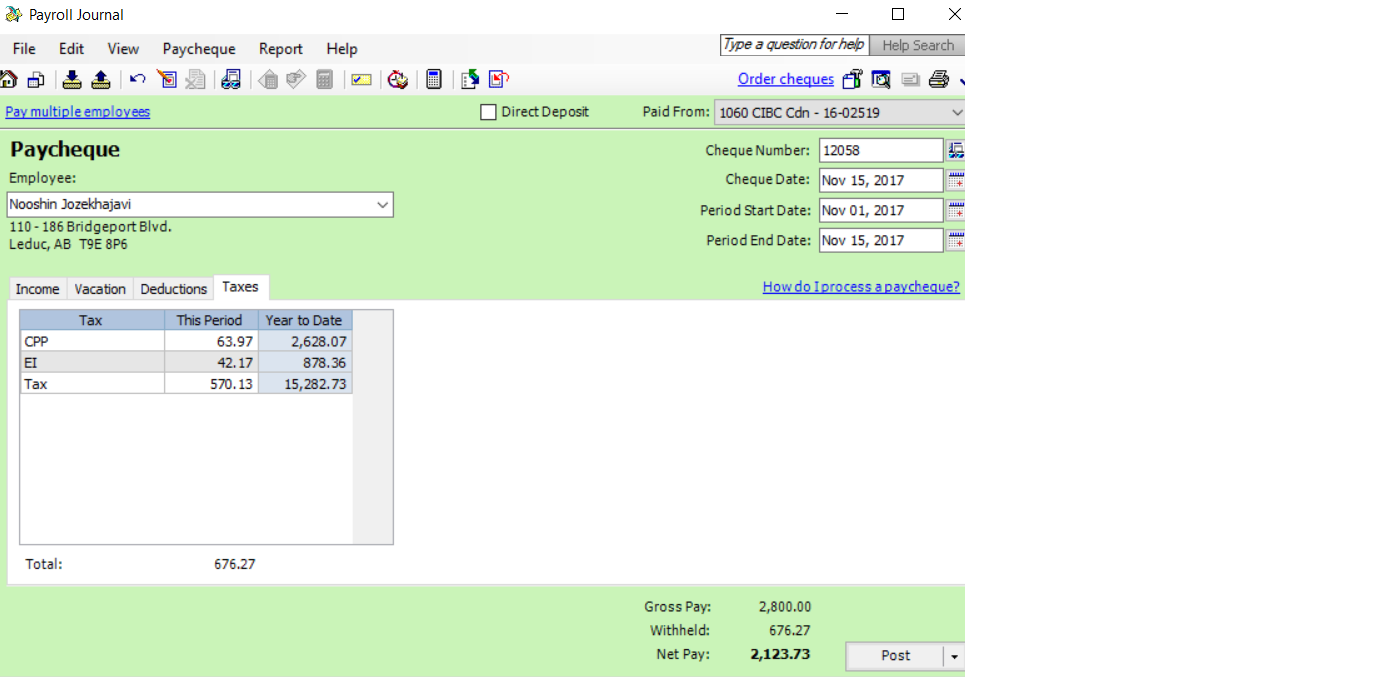Viewport: 1395px width, 677px height.
Task: Refresh lists with green arrow icon
Action: tap(470, 79)
